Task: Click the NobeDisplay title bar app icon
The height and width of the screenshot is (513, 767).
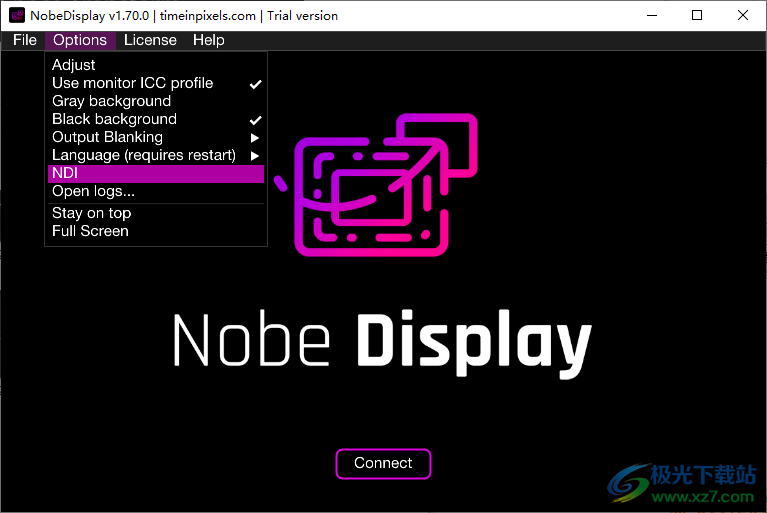Action: point(17,16)
